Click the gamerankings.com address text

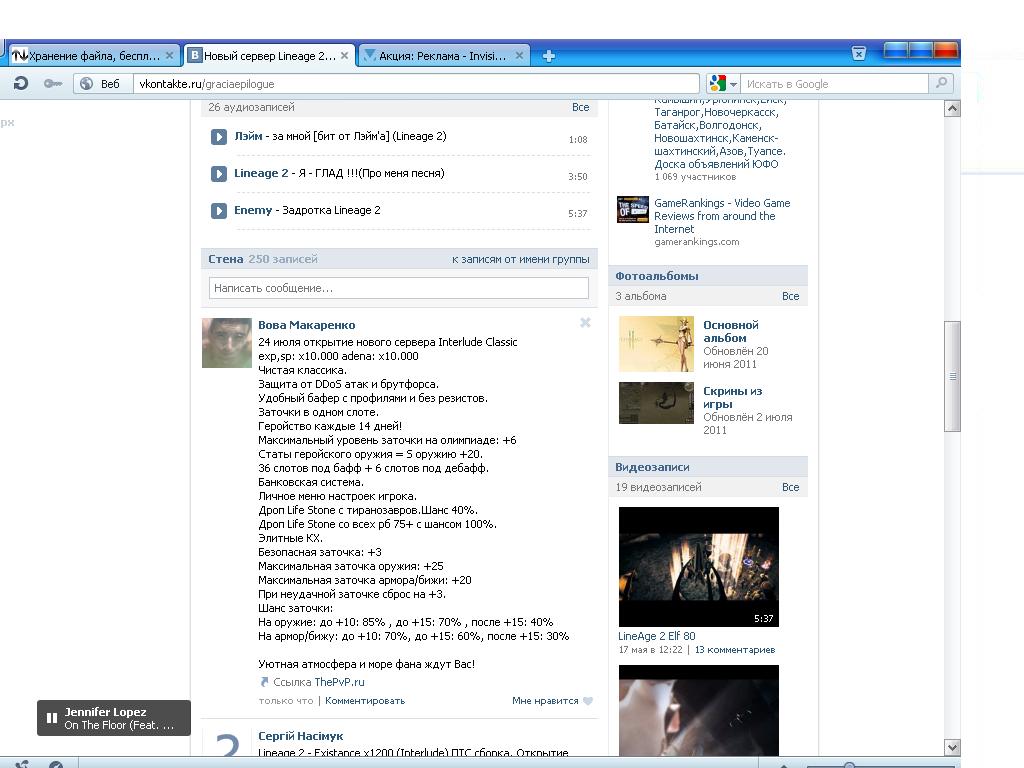[x=697, y=242]
